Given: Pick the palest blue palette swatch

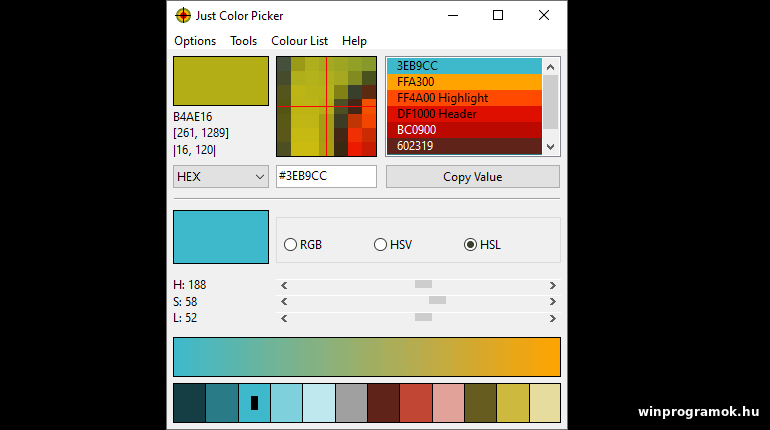Looking at the screenshot, I should (x=319, y=403).
